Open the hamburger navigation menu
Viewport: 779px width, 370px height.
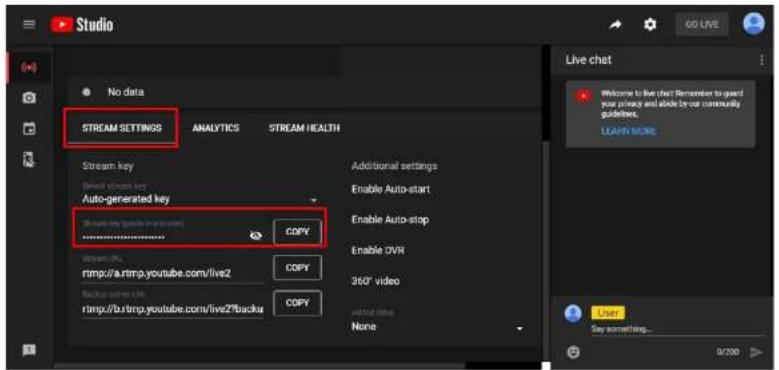click(x=29, y=24)
